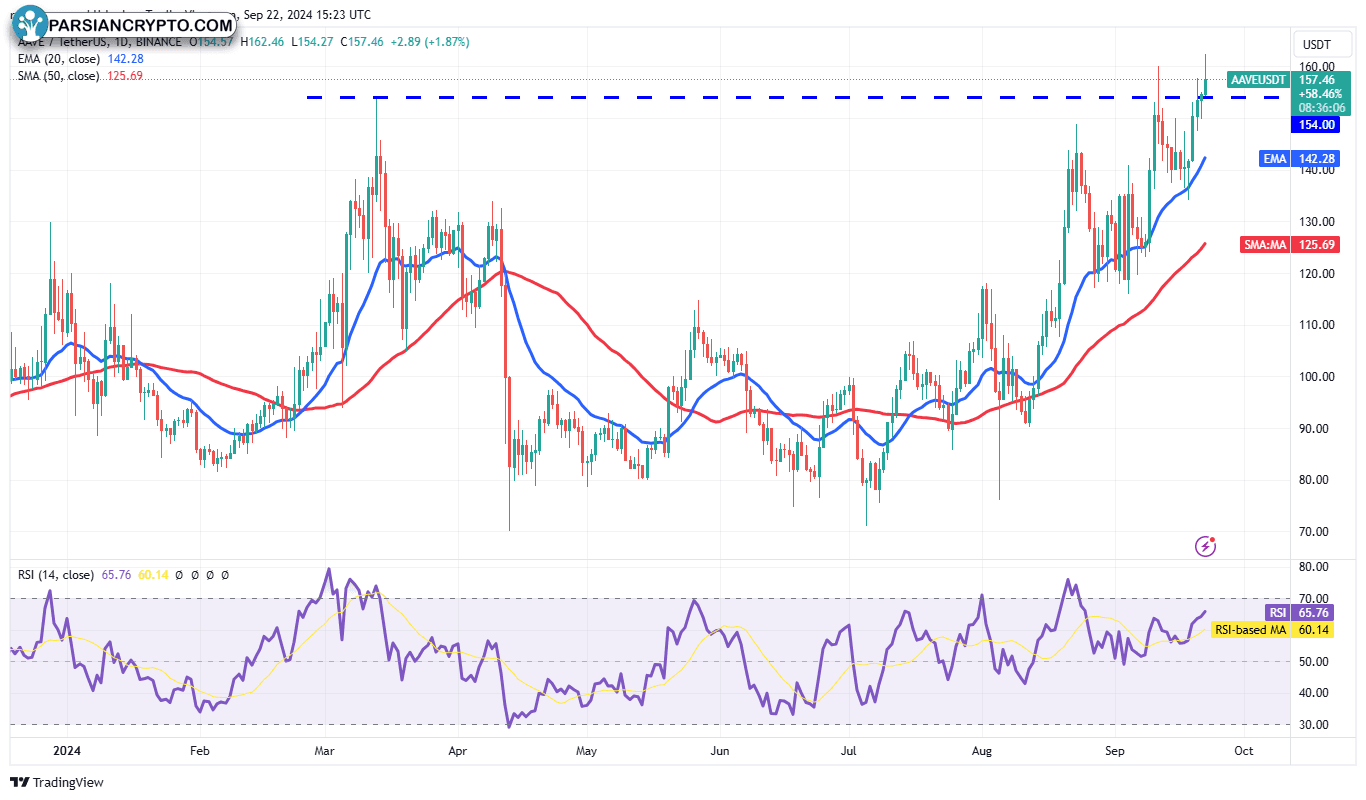Click the +58.46% change badge
Screen dimensions: 1366x800
(1322, 93)
